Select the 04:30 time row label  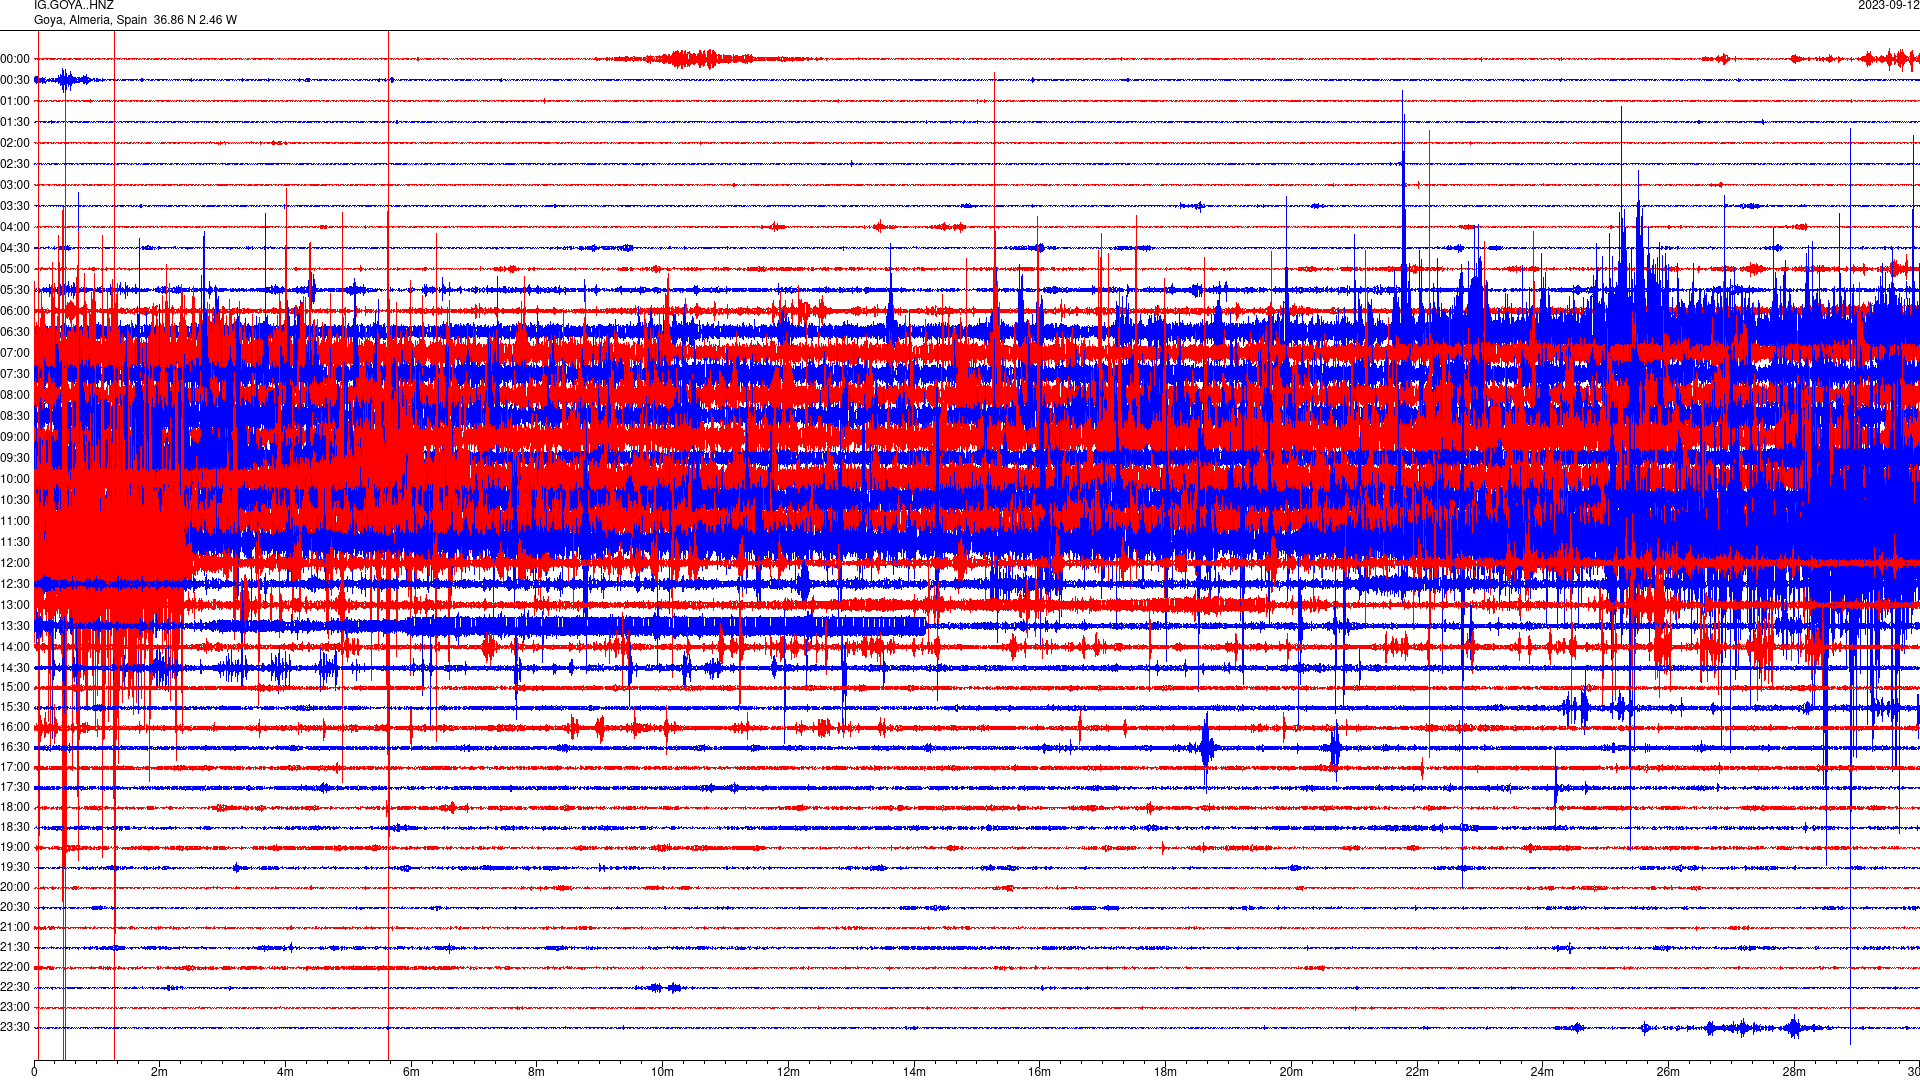coord(15,248)
